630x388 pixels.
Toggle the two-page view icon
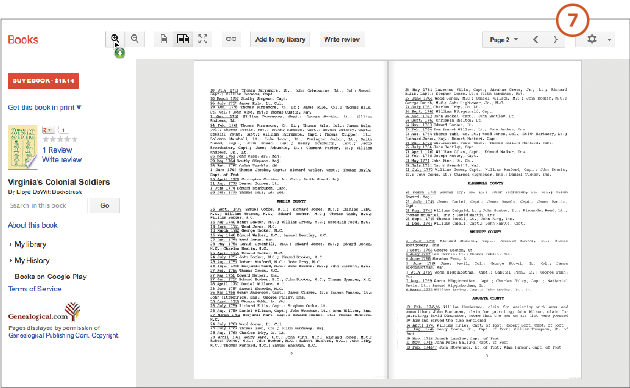pos(183,39)
